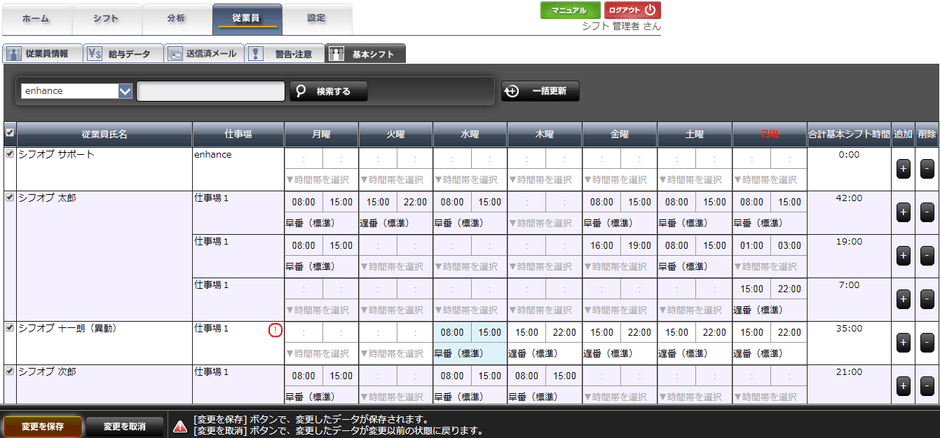Open the 分析 tab
This screenshot has height=438, width=940.
click(177, 19)
